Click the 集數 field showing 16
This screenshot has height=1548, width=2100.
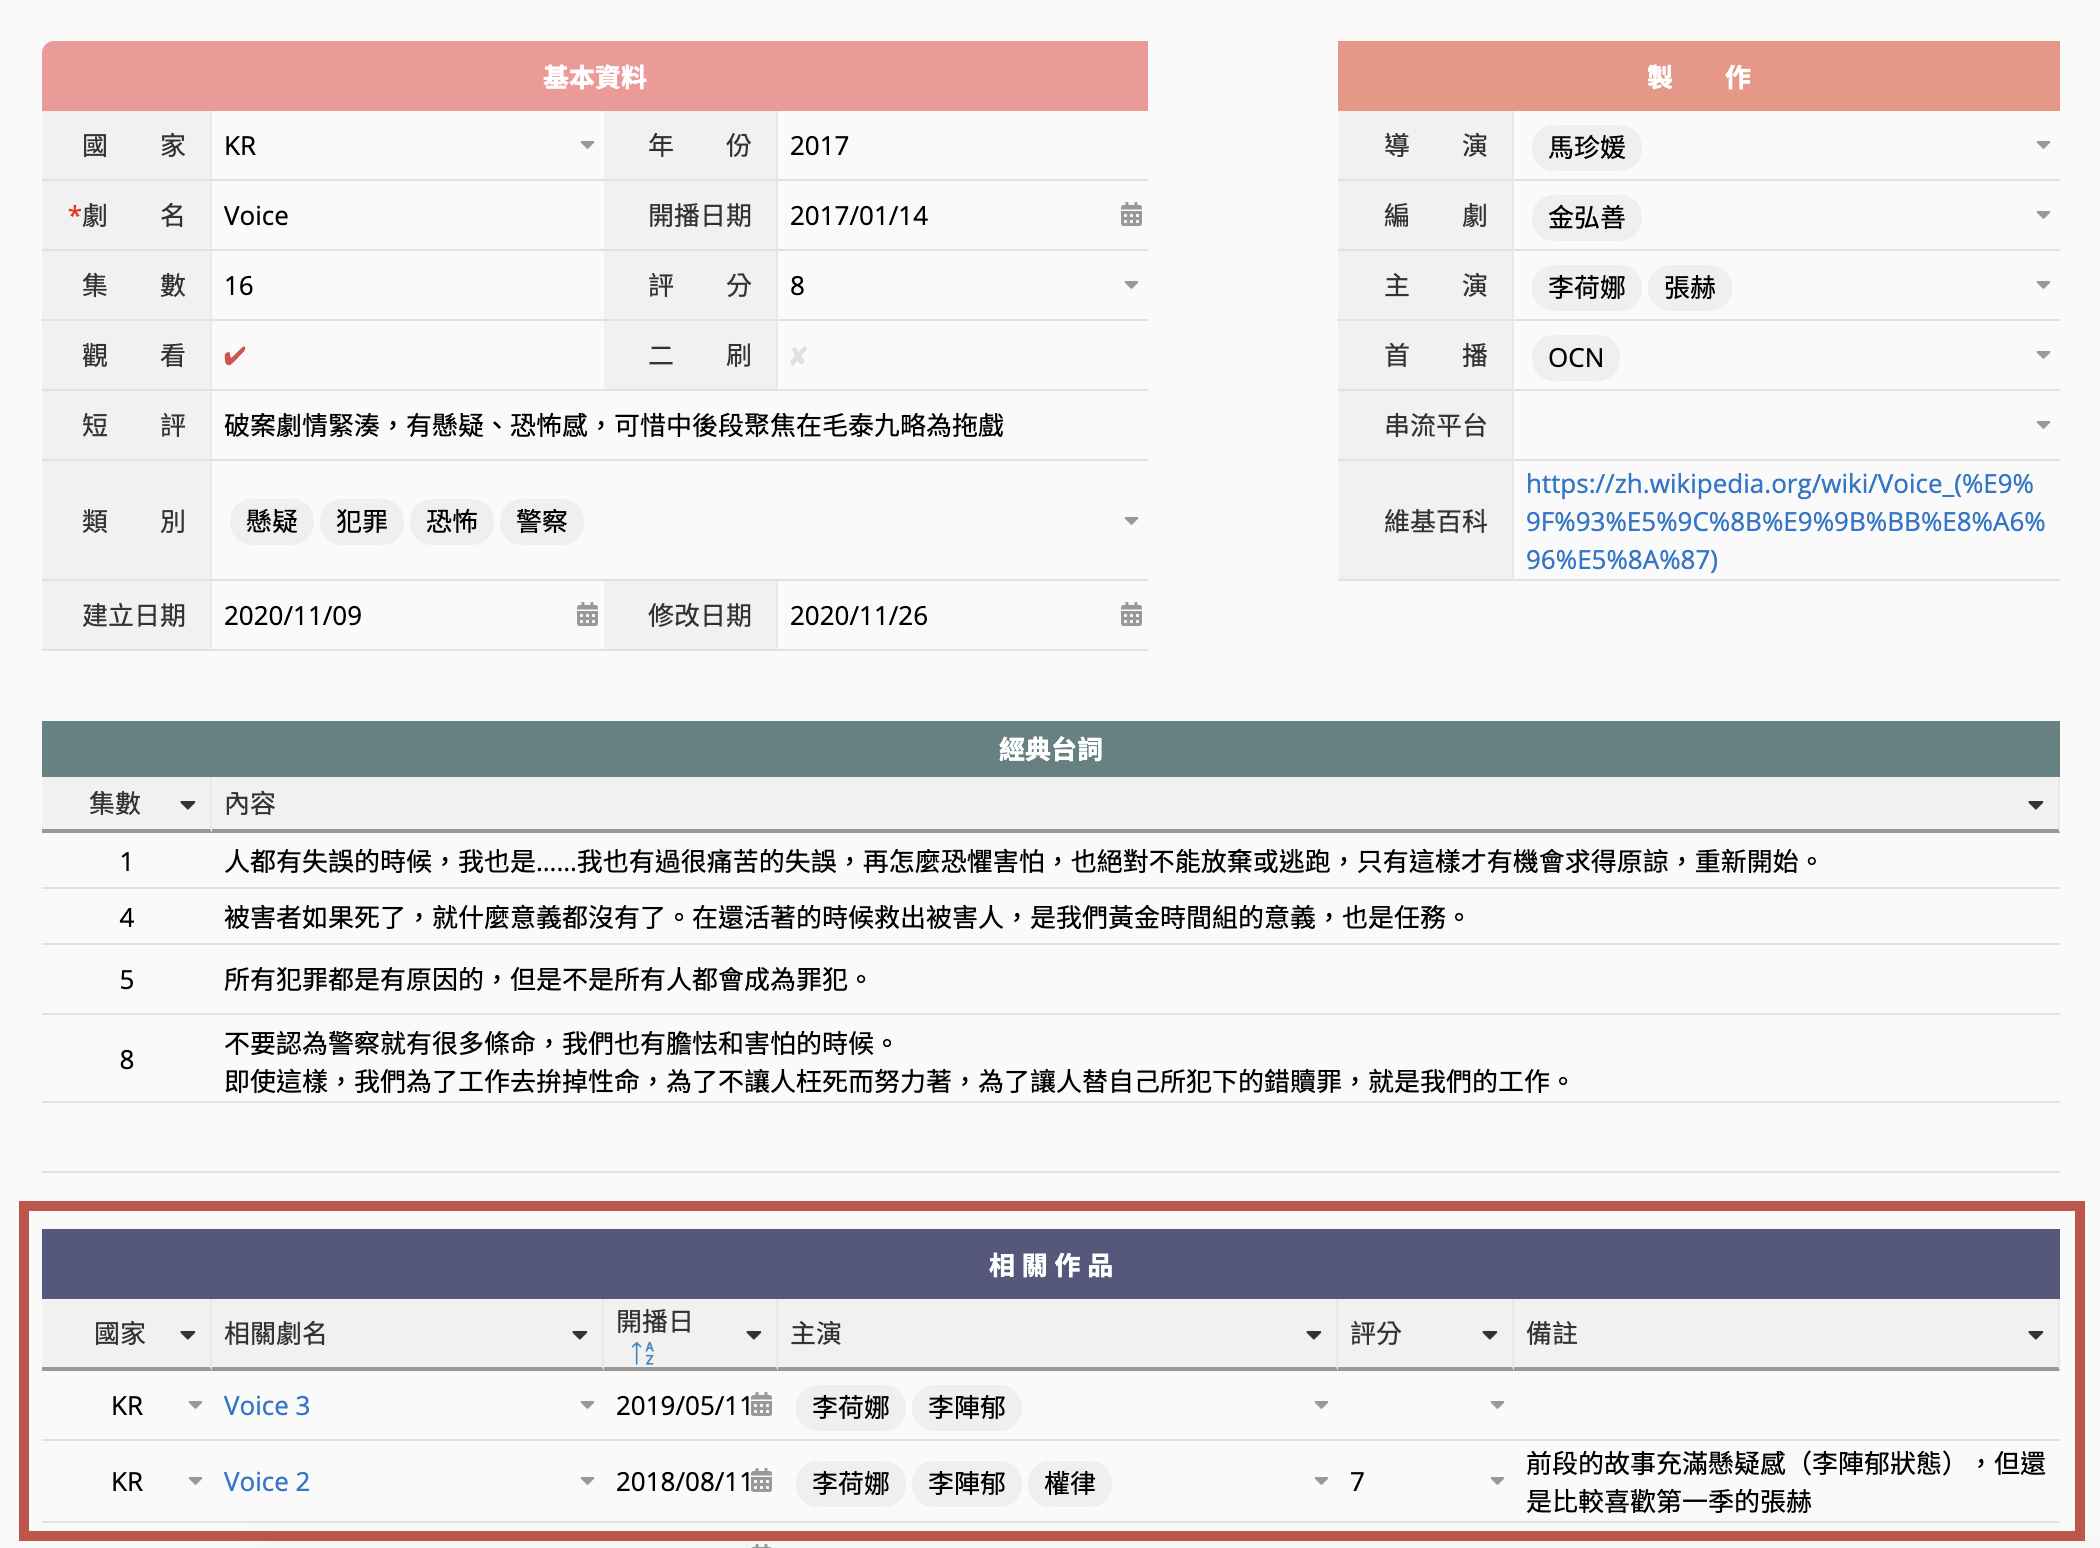pos(407,286)
